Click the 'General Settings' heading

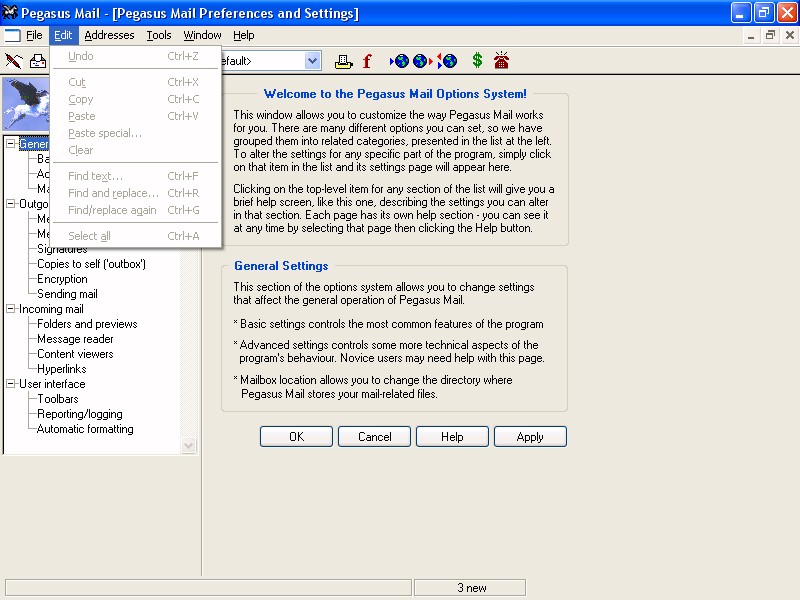click(281, 266)
